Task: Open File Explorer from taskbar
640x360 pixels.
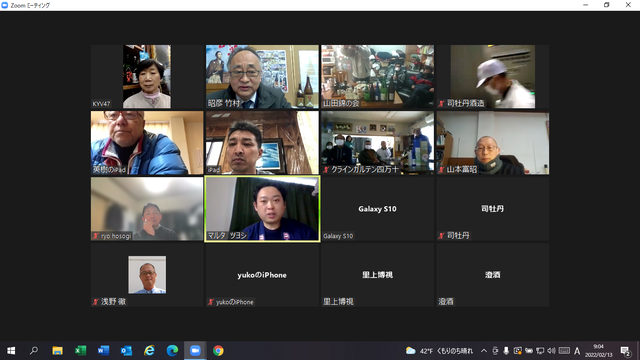Action: tap(57, 351)
